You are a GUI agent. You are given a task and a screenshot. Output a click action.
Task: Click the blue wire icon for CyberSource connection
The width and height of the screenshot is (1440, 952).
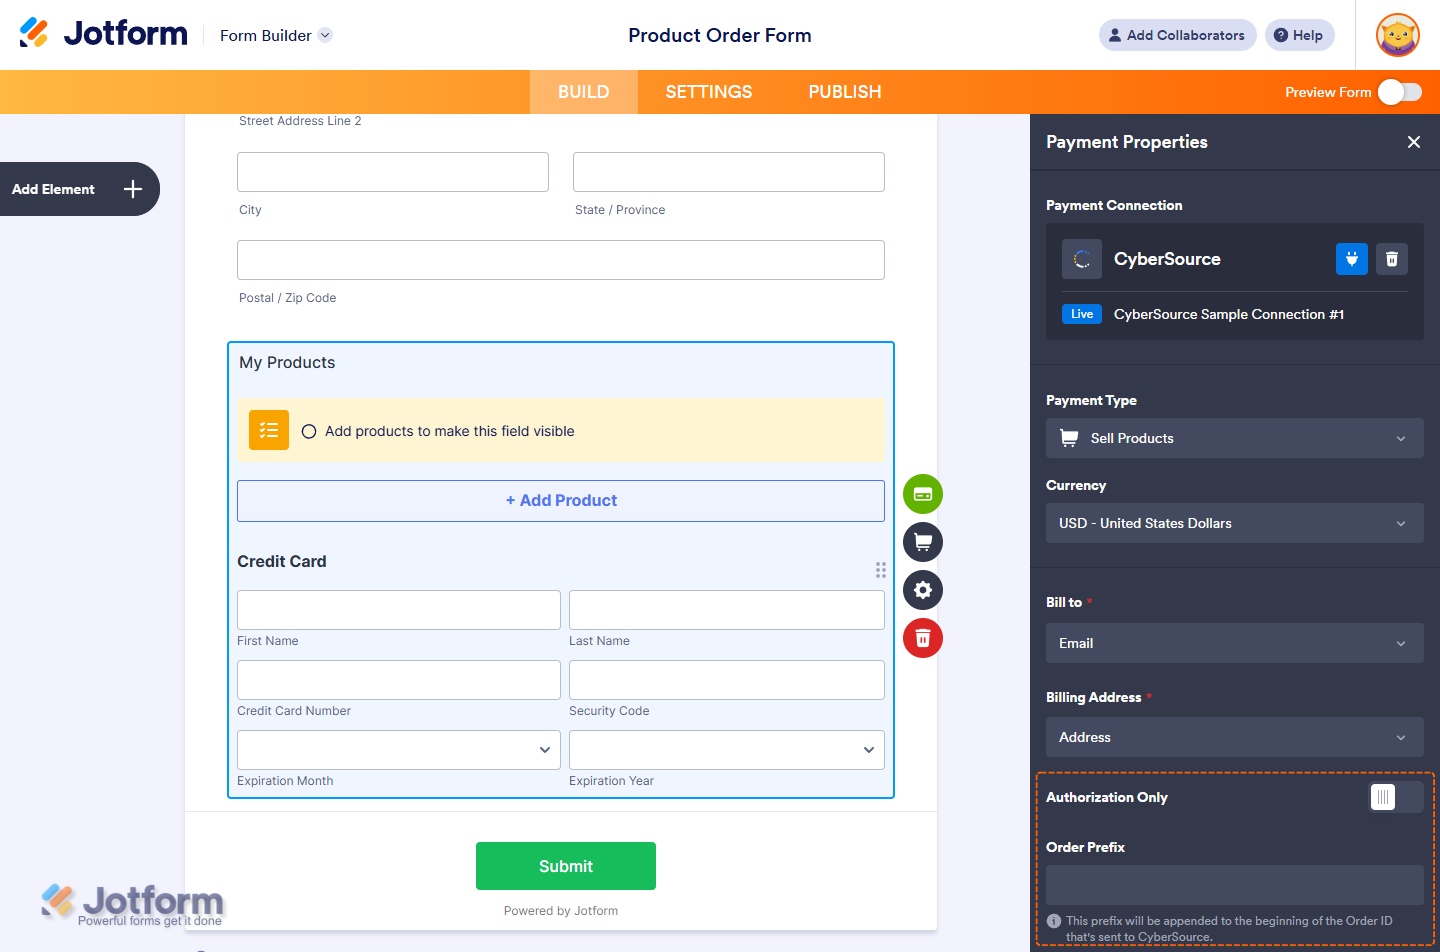(x=1351, y=258)
